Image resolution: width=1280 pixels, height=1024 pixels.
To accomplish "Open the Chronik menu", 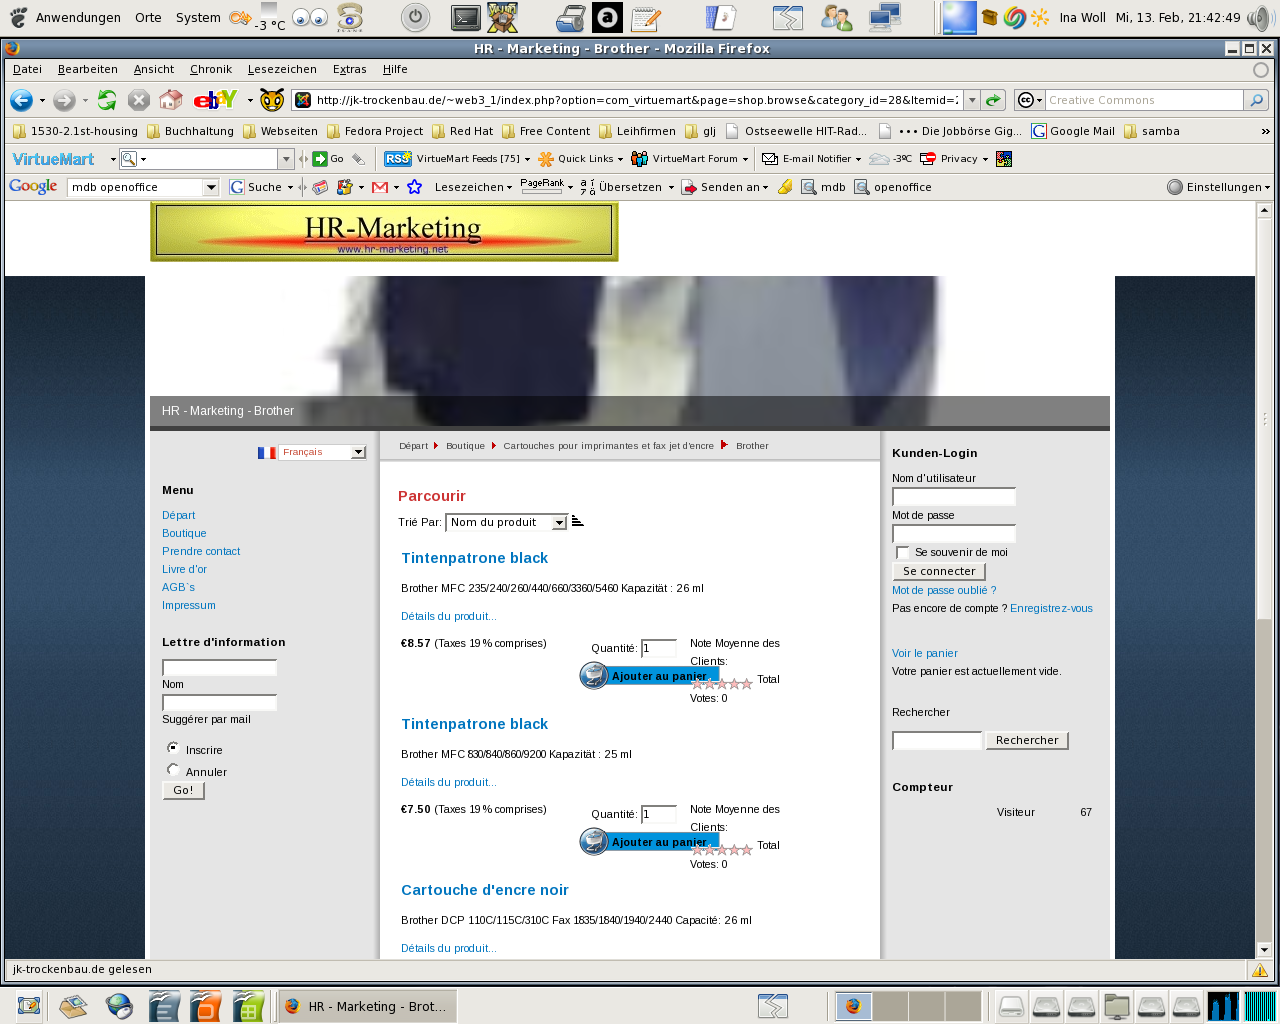I will coord(211,69).
